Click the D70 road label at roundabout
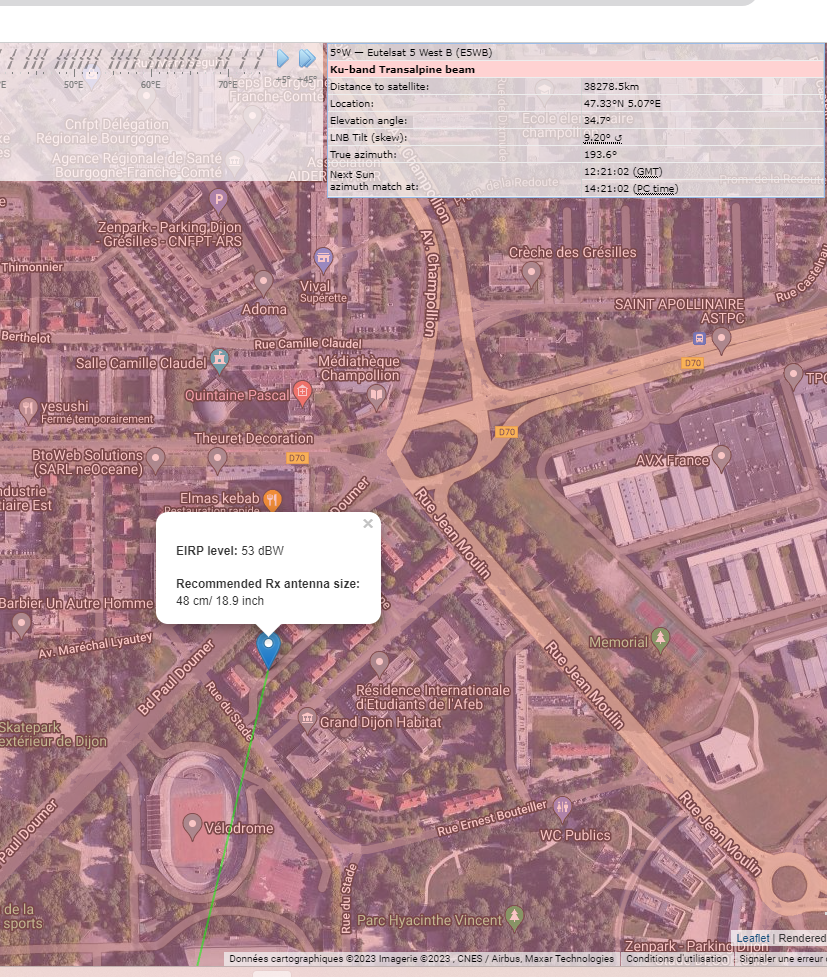 [507, 432]
